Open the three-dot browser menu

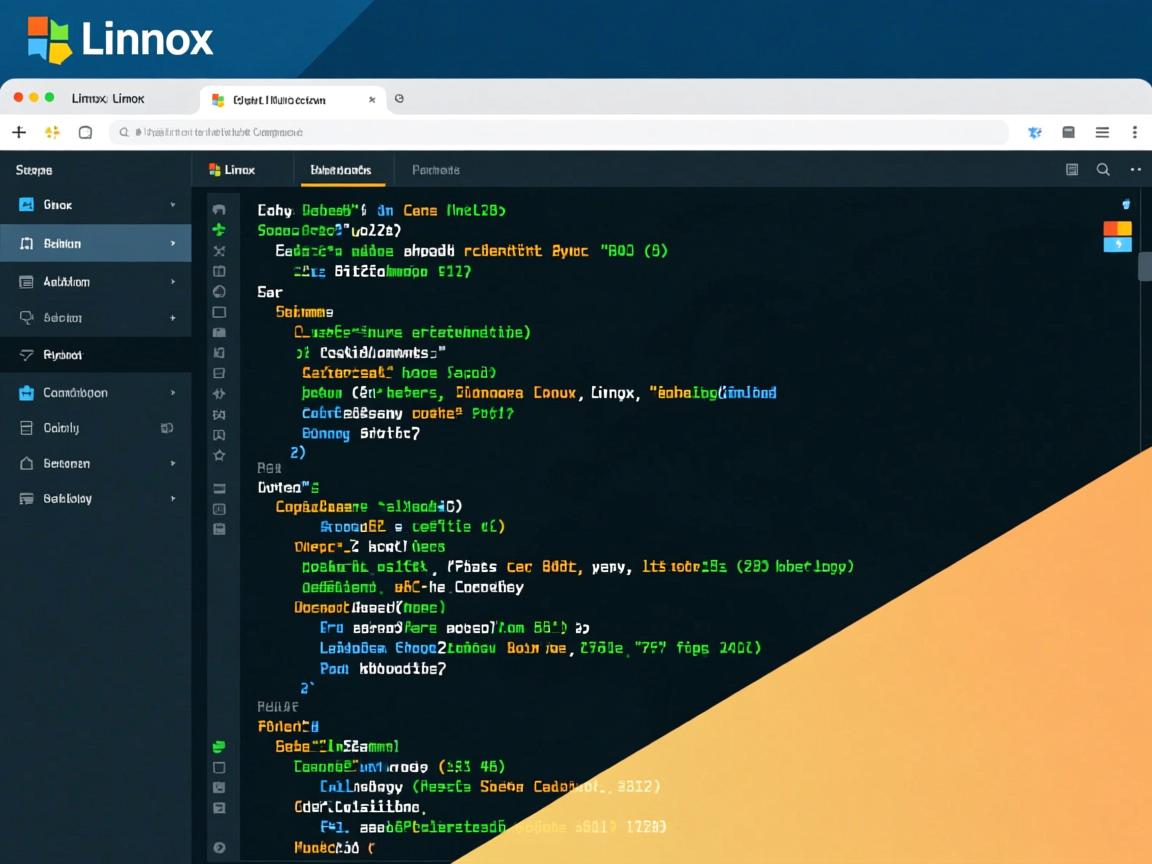pos(1135,132)
